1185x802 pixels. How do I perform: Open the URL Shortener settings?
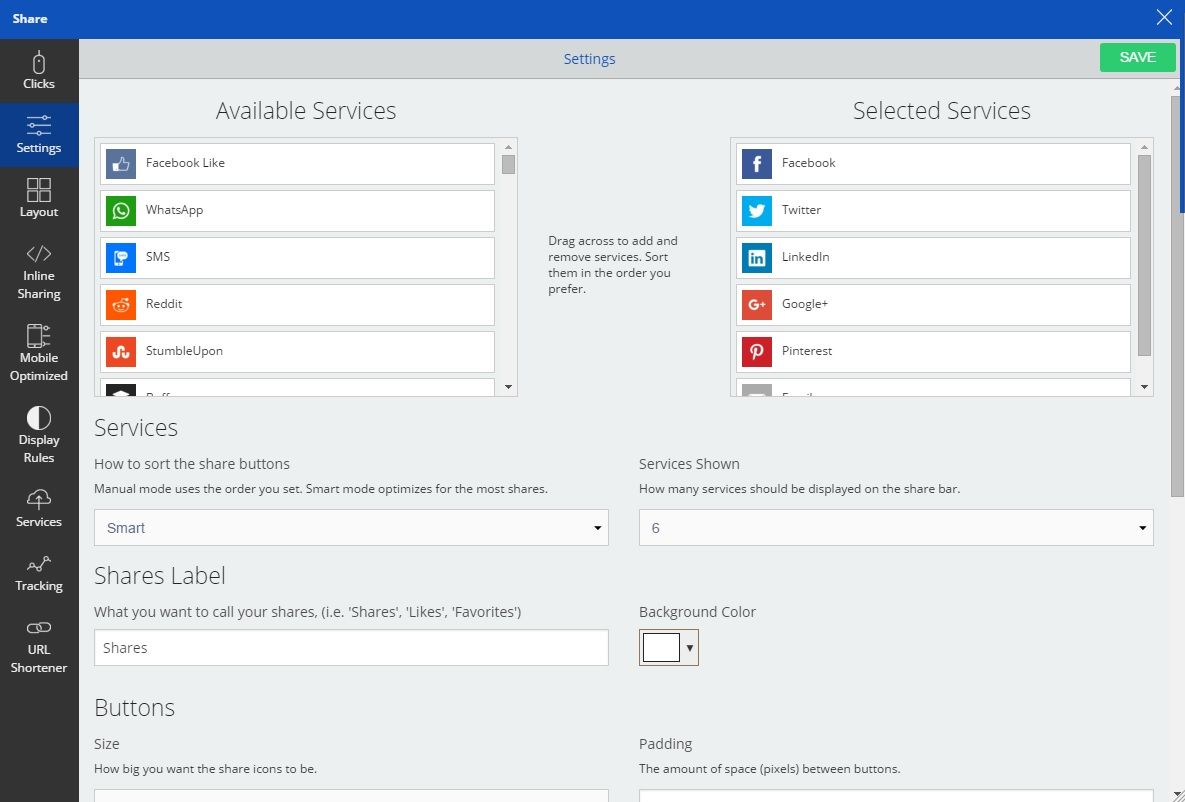pyautogui.click(x=39, y=644)
